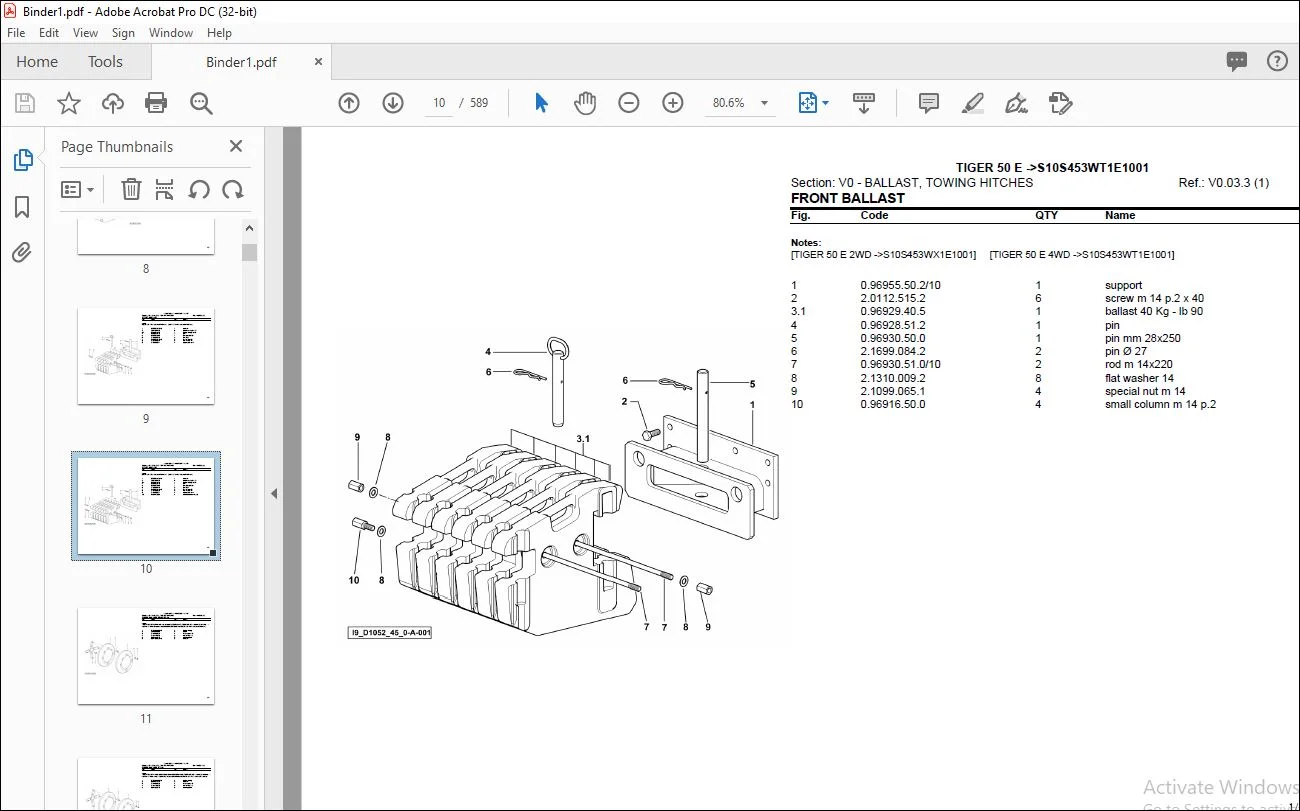1300x811 pixels.
Task: Open the Attachments paperclip pane
Action: (22, 253)
